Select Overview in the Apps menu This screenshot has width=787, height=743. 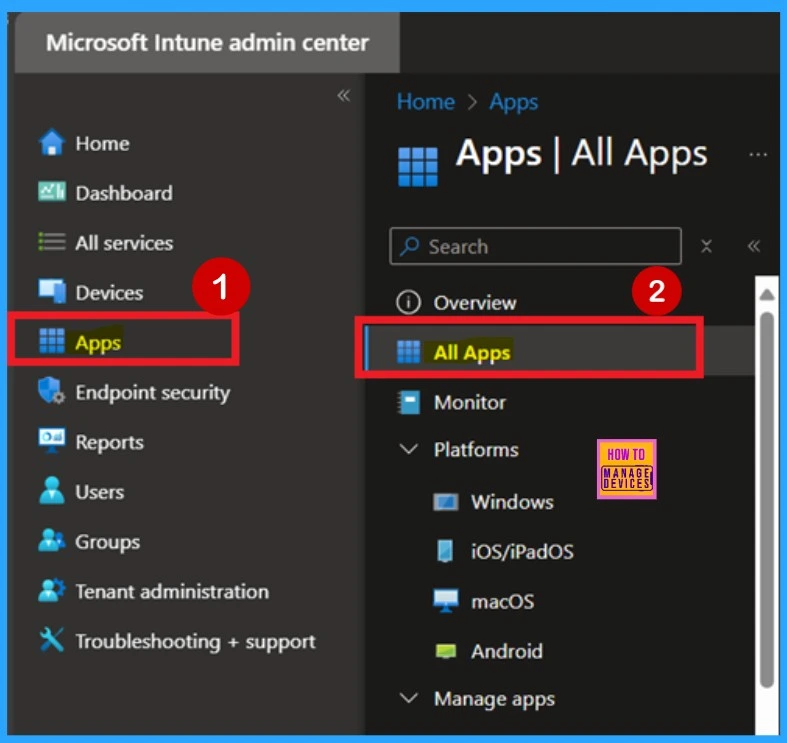click(475, 303)
